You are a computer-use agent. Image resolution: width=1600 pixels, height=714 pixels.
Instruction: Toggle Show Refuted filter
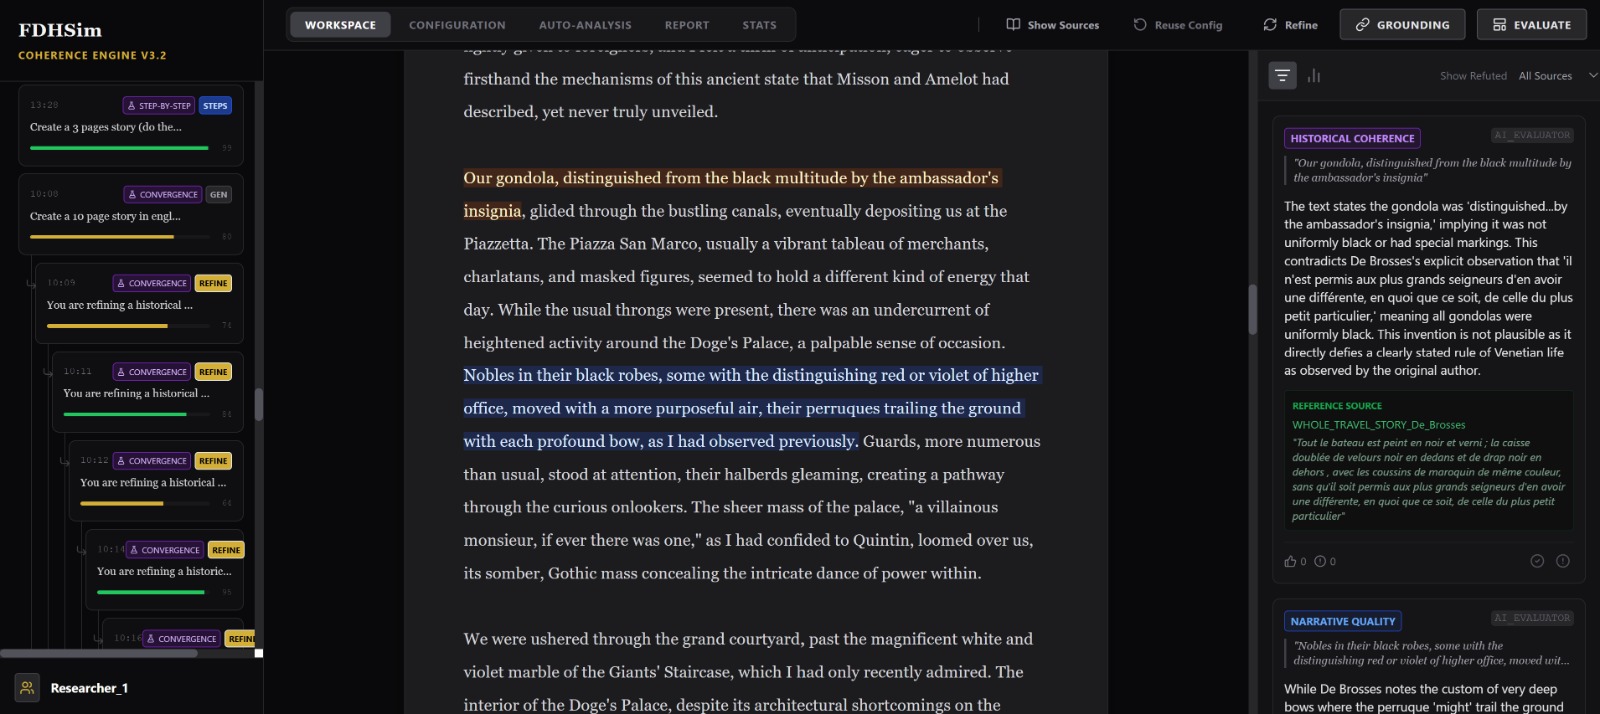1473,76
